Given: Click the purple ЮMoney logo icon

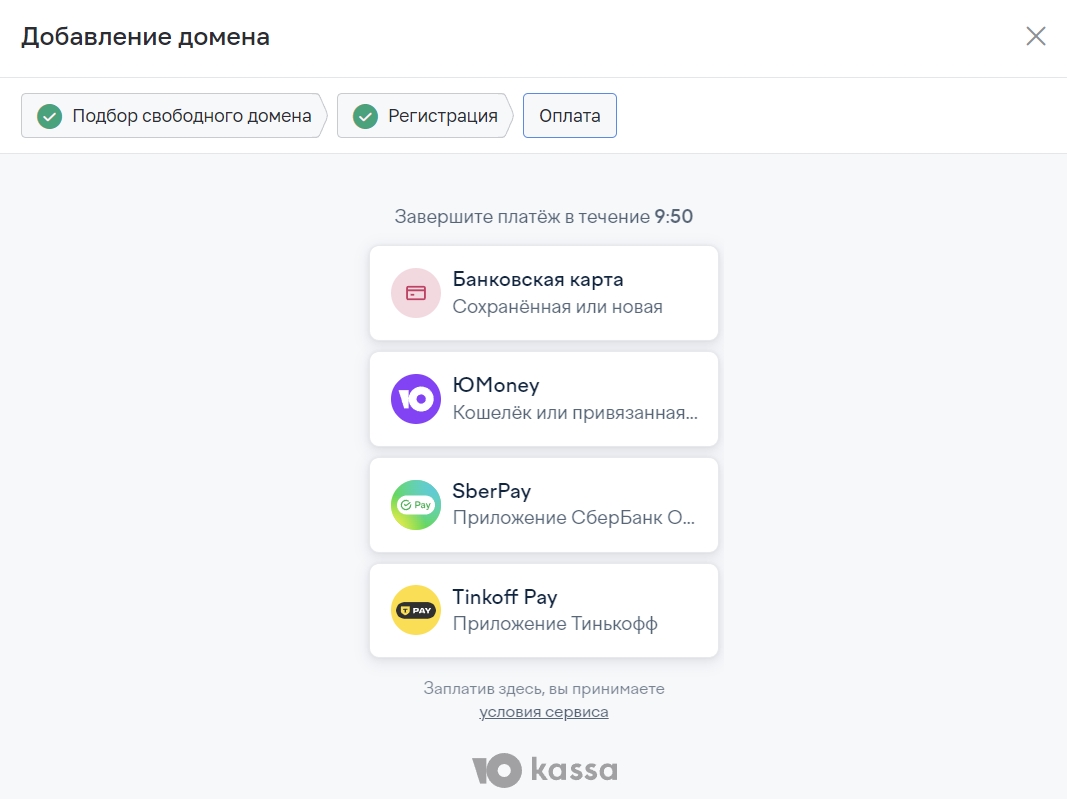Looking at the screenshot, I should click(416, 399).
